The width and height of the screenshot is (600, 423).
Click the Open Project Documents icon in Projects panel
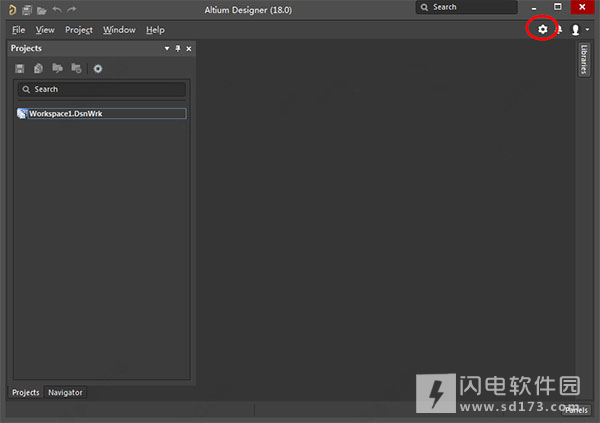[57, 69]
